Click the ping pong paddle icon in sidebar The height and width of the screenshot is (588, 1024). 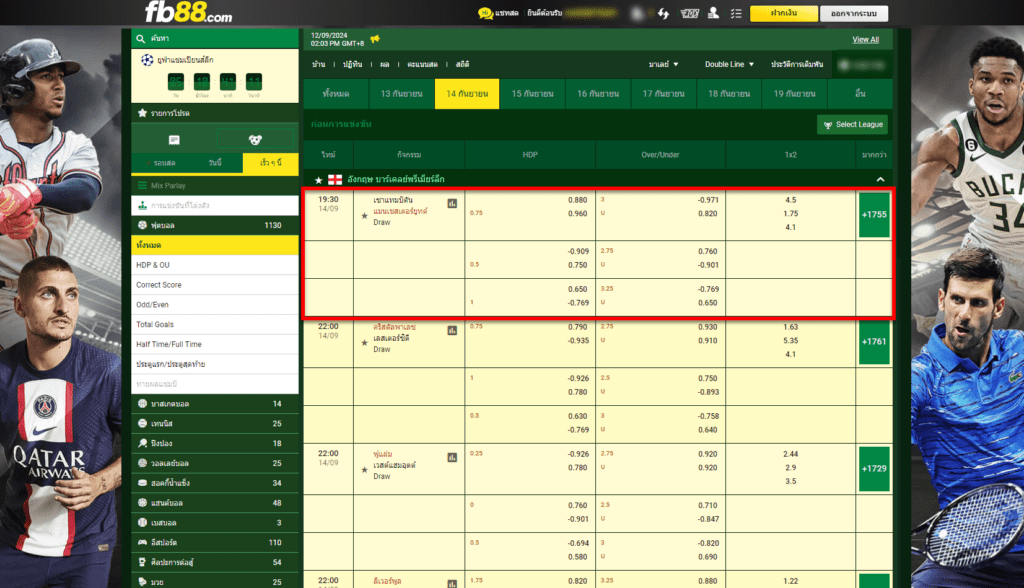click(142, 443)
